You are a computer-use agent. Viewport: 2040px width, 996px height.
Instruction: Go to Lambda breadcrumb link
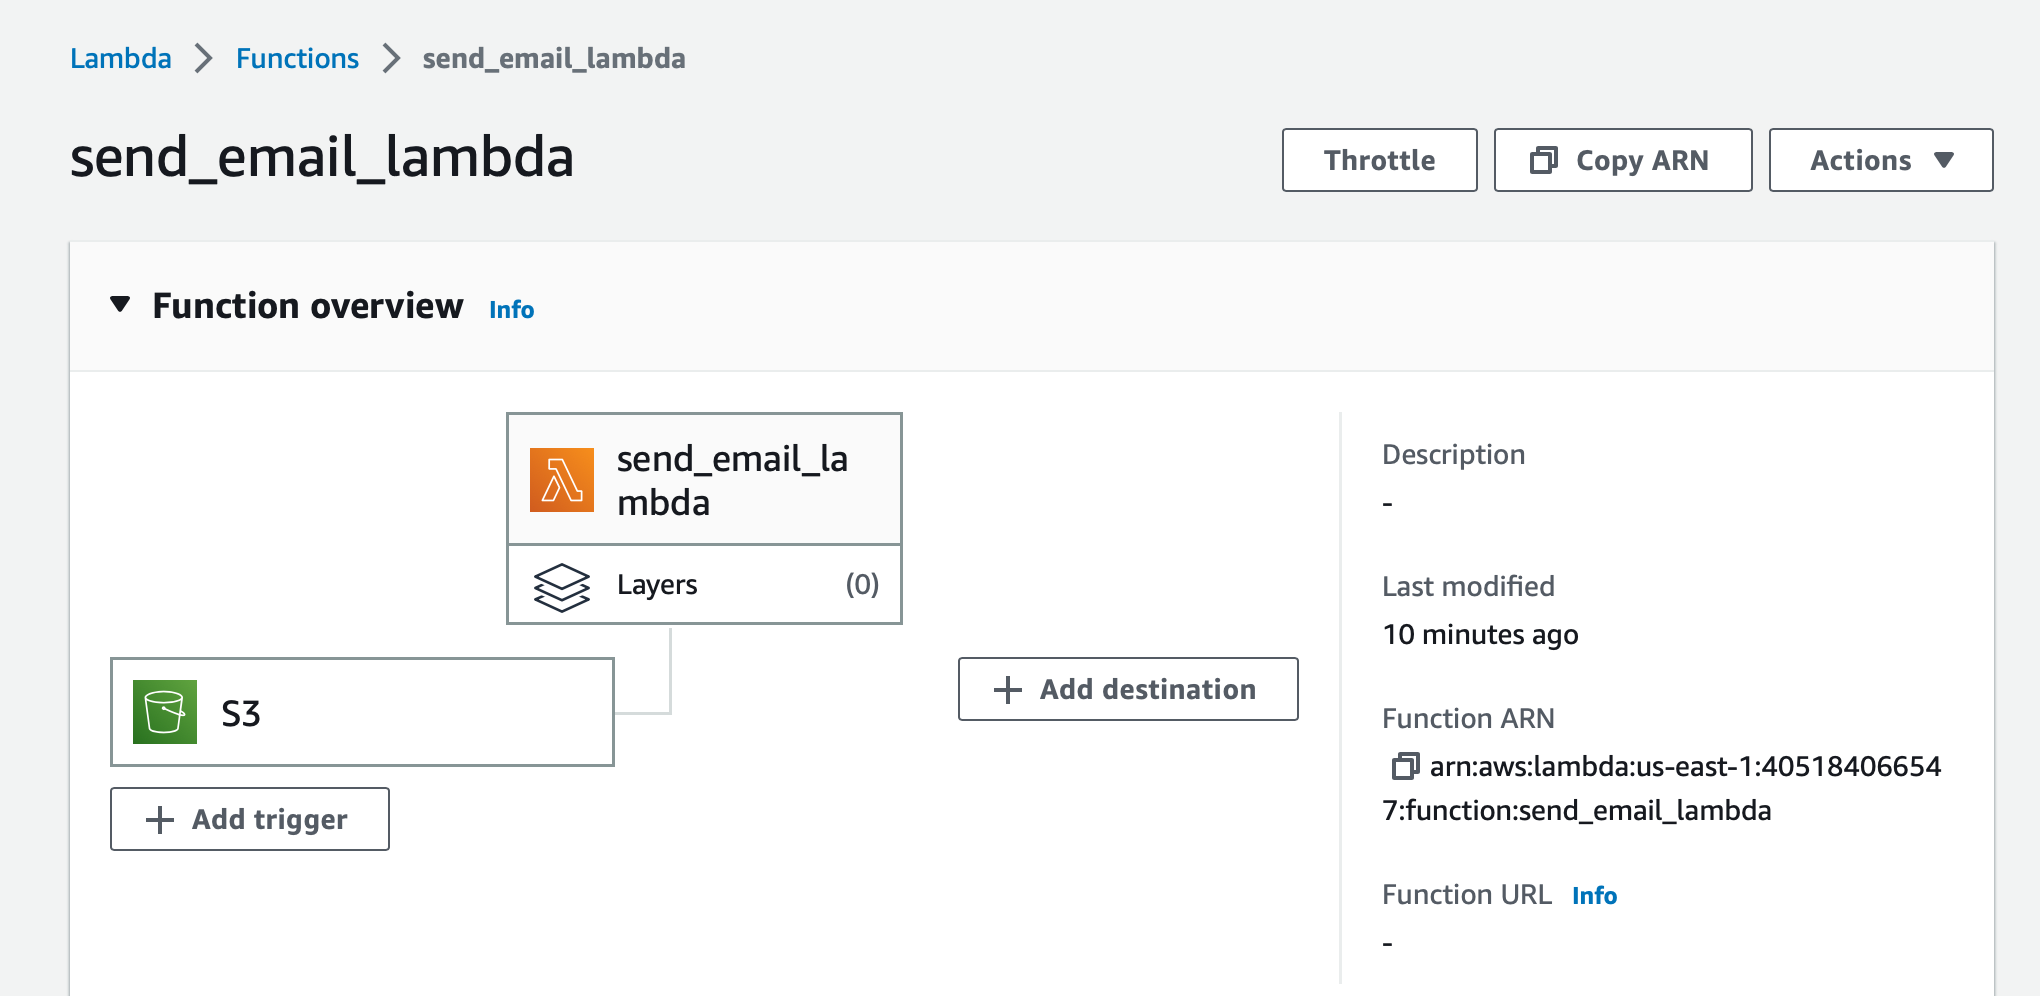[121, 58]
